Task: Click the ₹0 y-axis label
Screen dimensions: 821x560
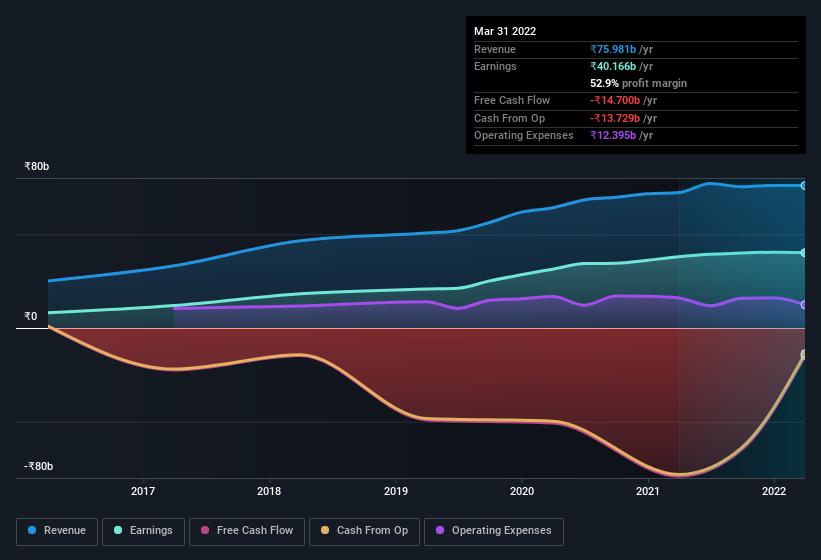Action: 31,316
